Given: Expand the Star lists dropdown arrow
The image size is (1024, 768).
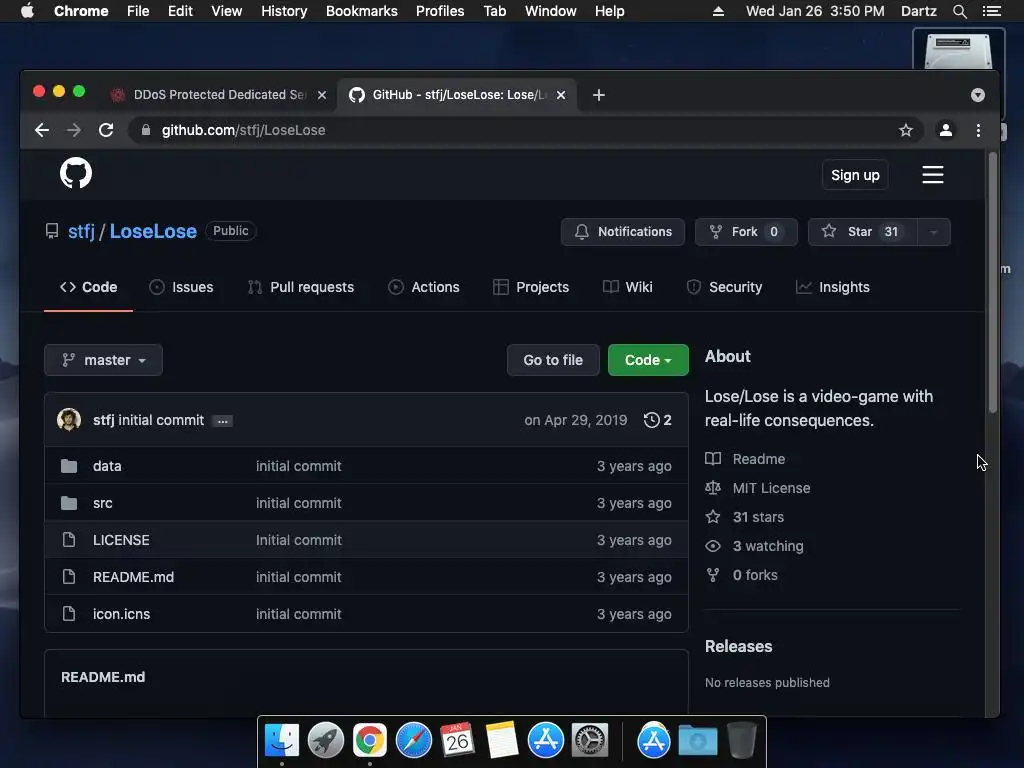Looking at the screenshot, I should (x=933, y=232).
